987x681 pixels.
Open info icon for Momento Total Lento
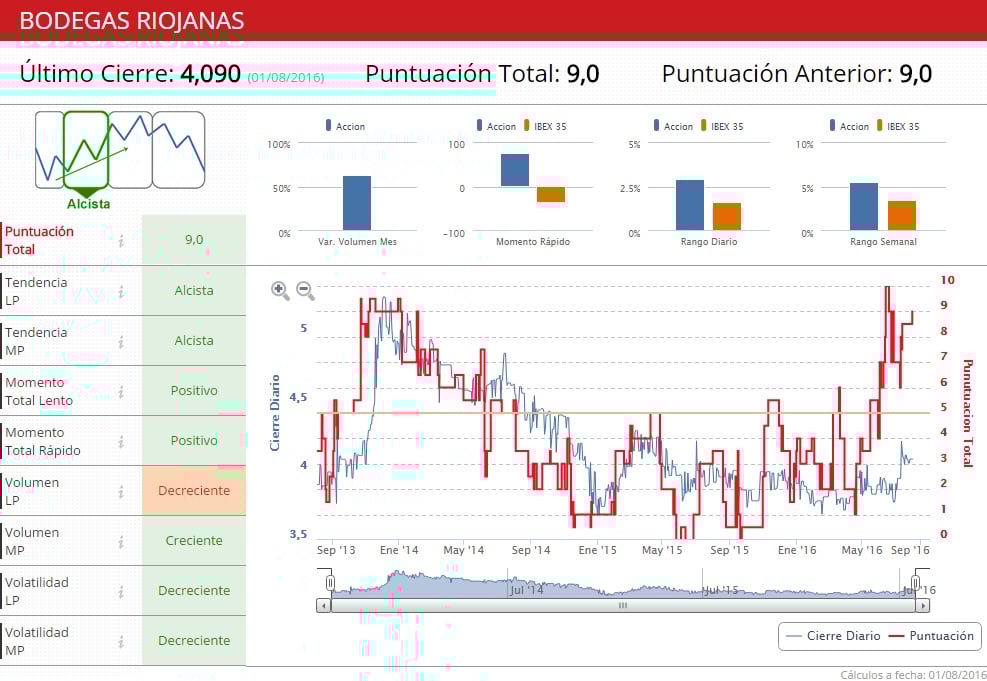pyautogui.click(x=121, y=392)
